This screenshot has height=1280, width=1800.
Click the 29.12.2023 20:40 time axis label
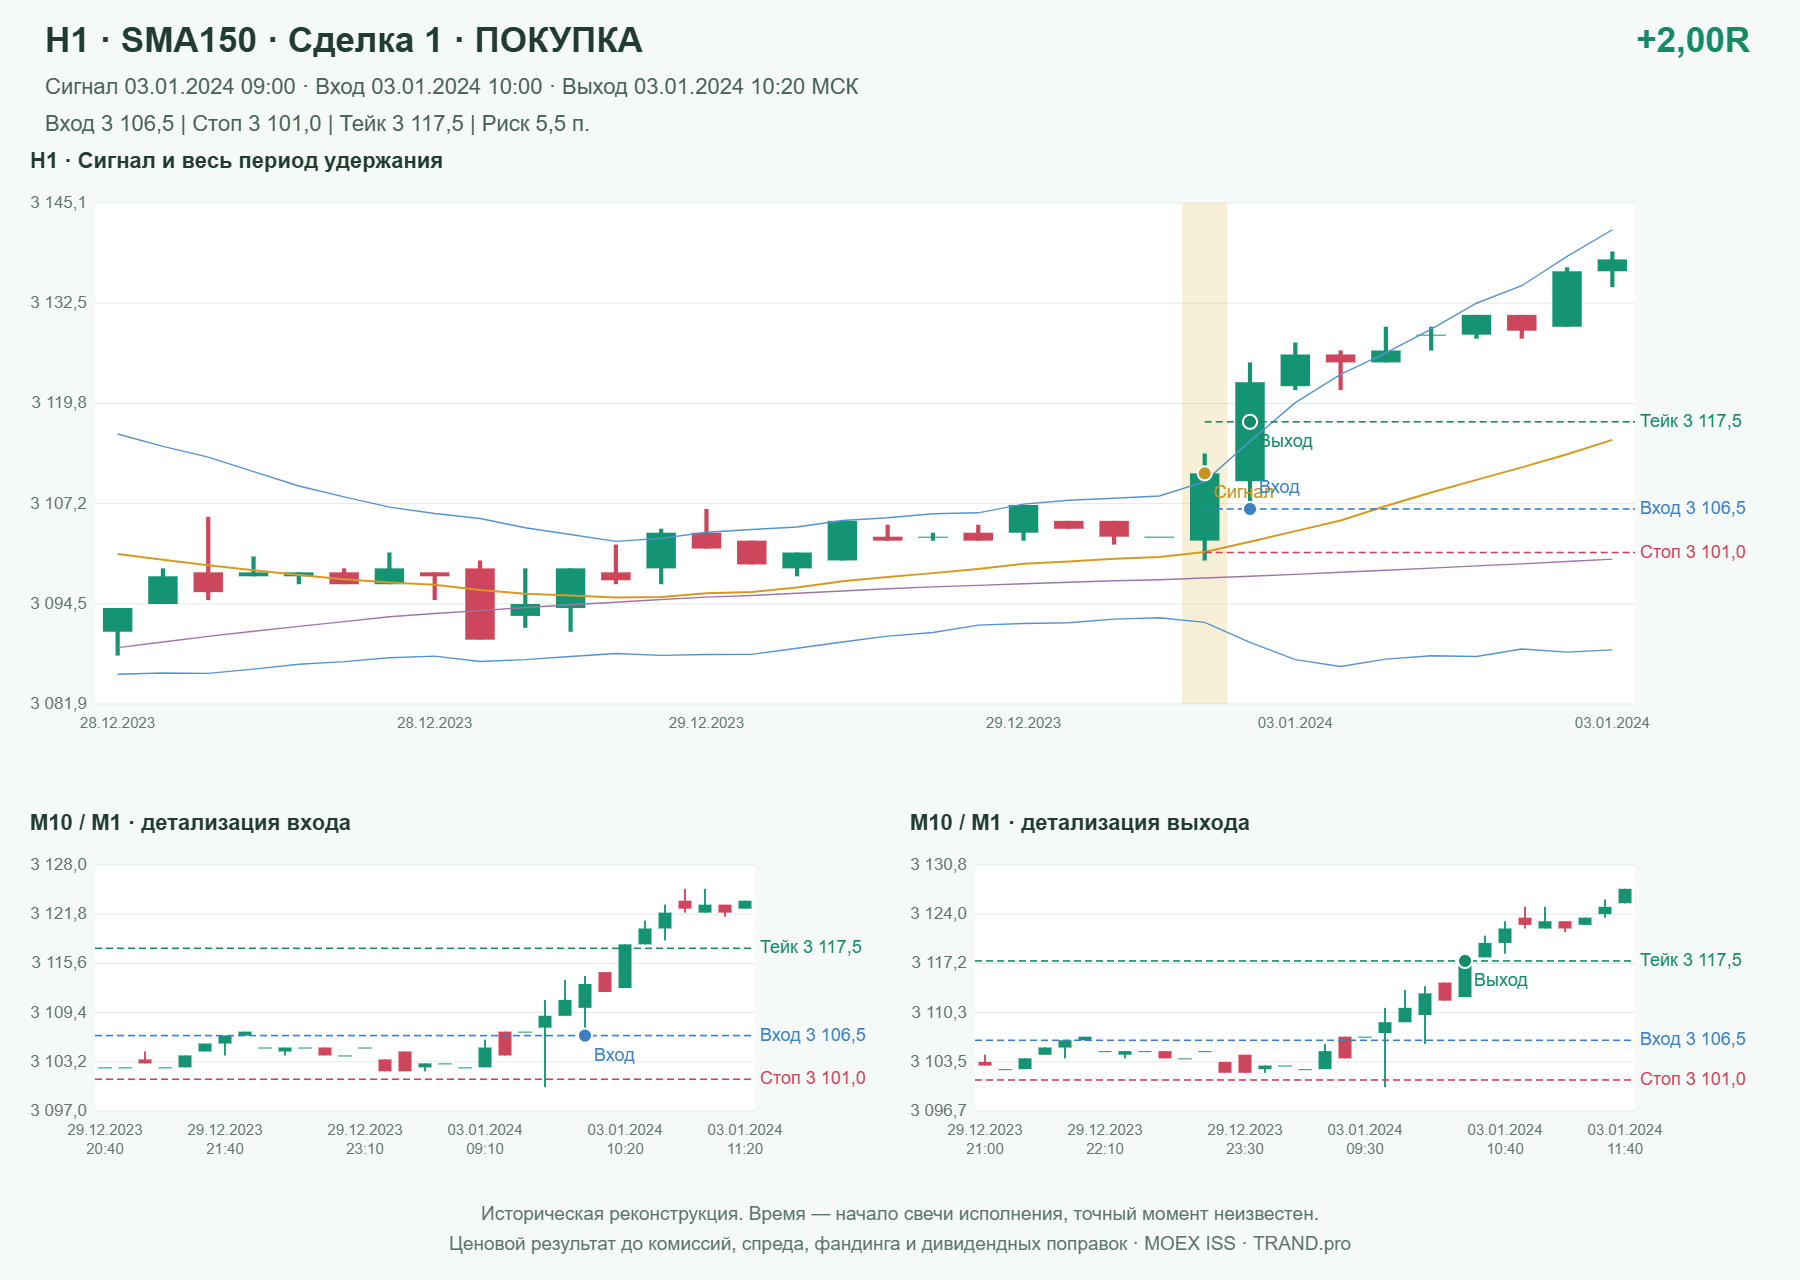pos(105,1139)
